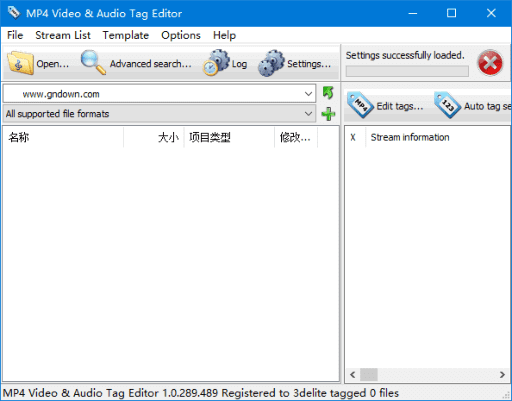Close the MP4 Tag Editor window
This screenshot has height=401, width=512.
coord(491,13)
